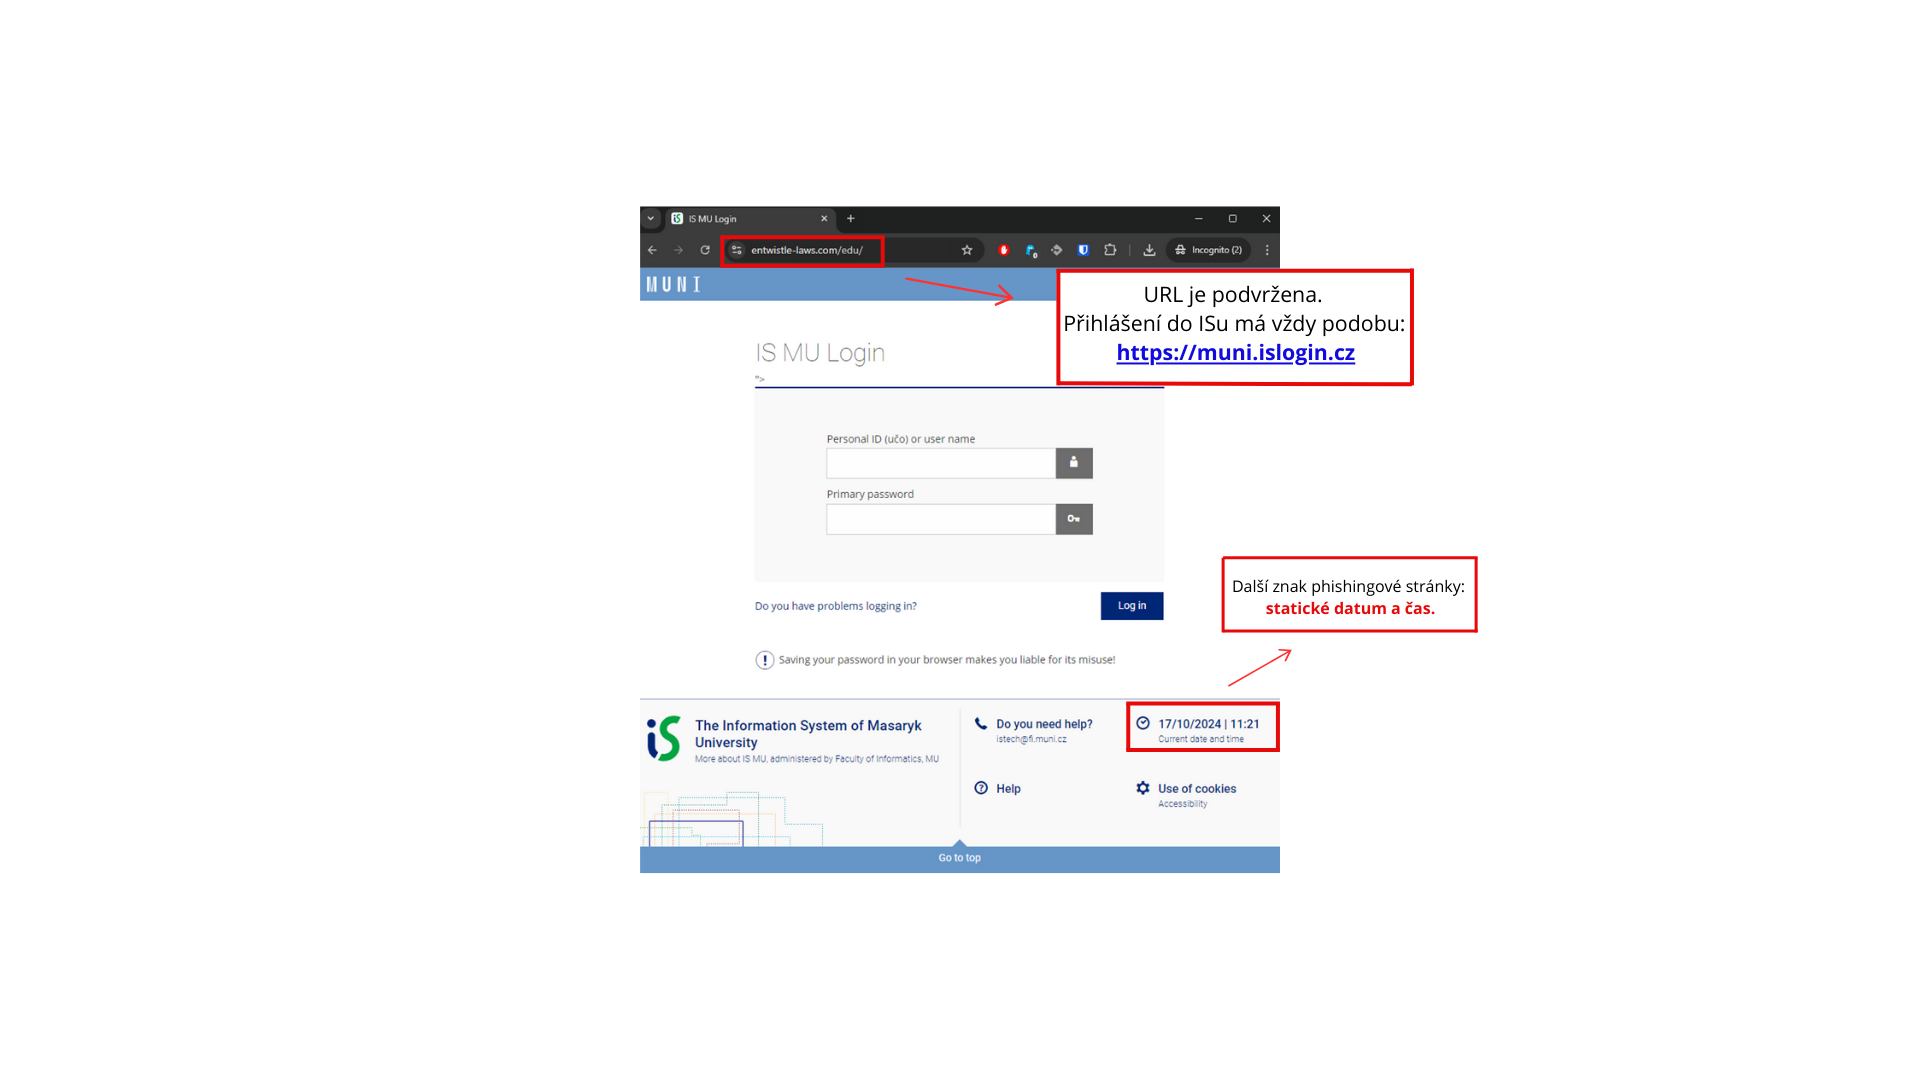
Task: Click the key icon beside the password field
Action: tap(1074, 519)
